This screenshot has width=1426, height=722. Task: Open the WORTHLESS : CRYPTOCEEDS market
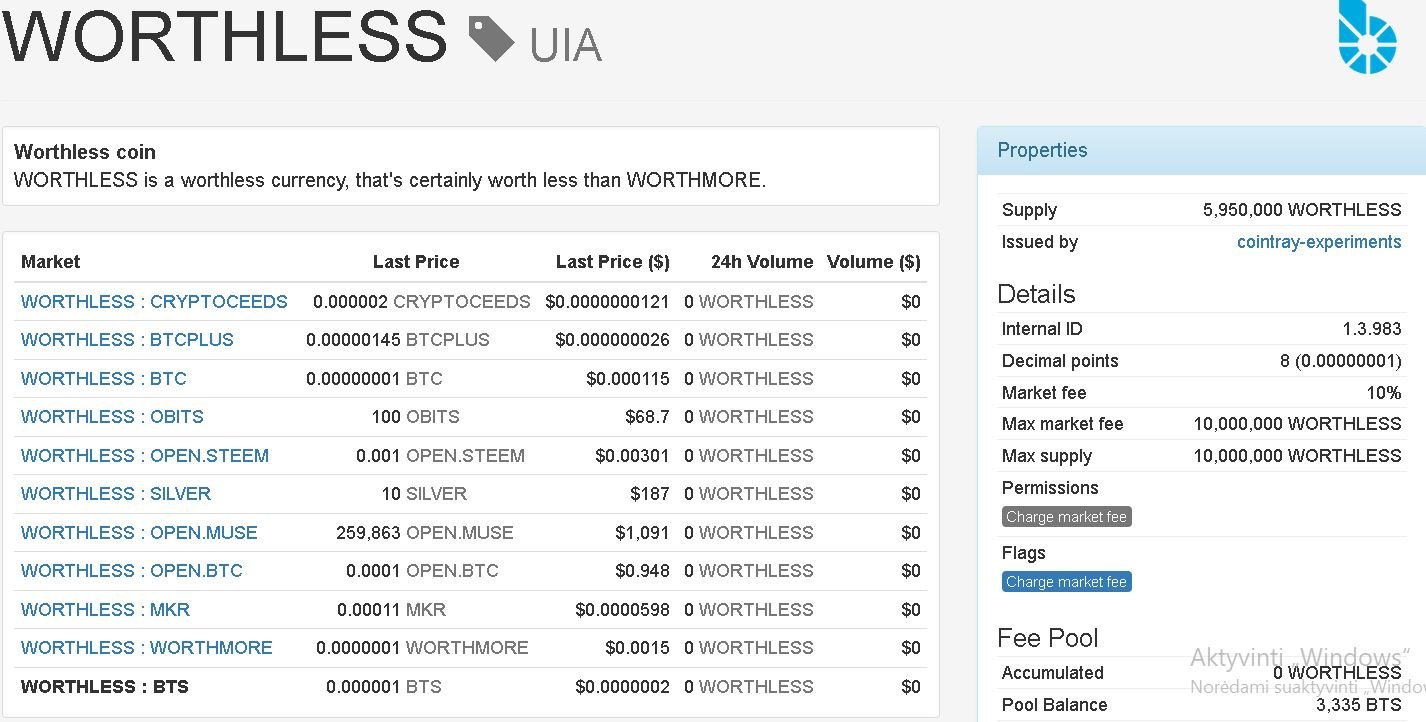pyautogui.click(x=154, y=302)
